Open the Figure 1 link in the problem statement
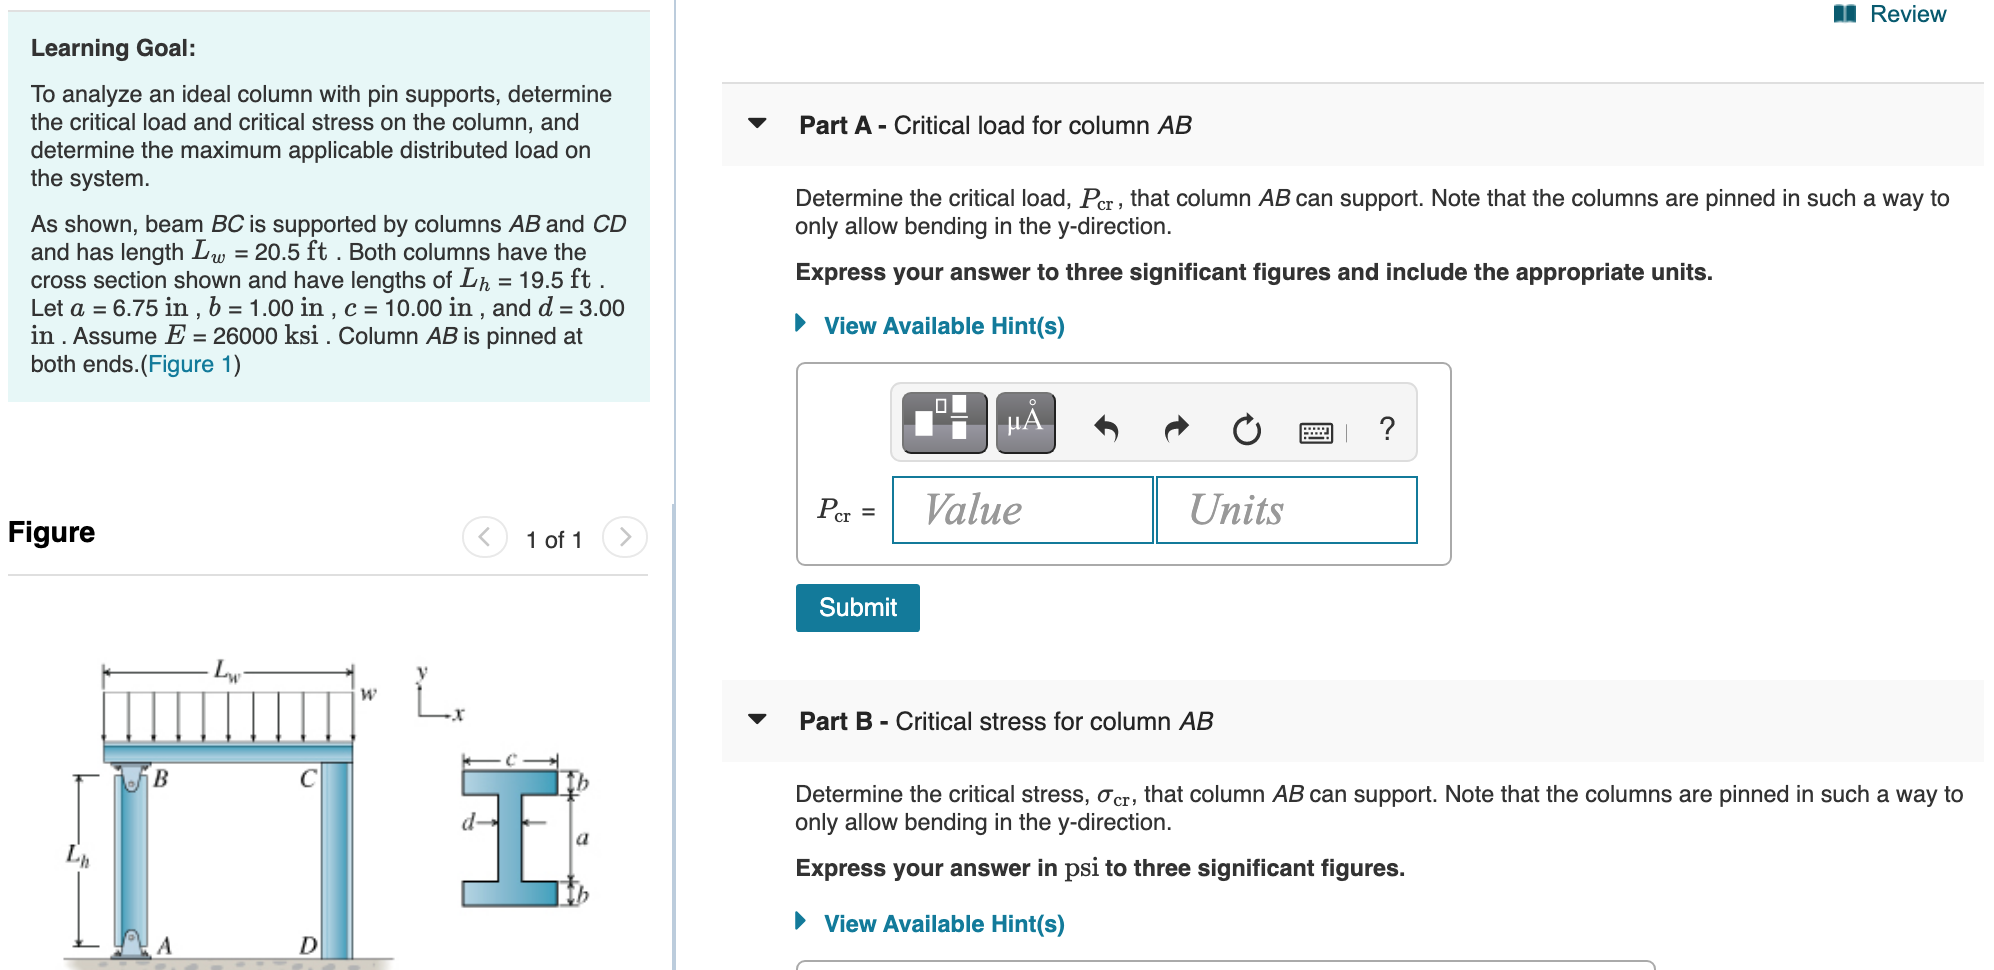This screenshot has height=970, width=1994. pyautogui.click(x=190, y=364)
